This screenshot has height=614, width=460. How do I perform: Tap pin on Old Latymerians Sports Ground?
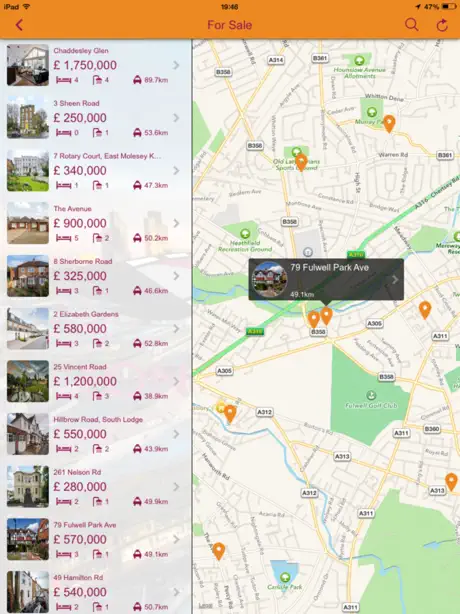point(301,162)
